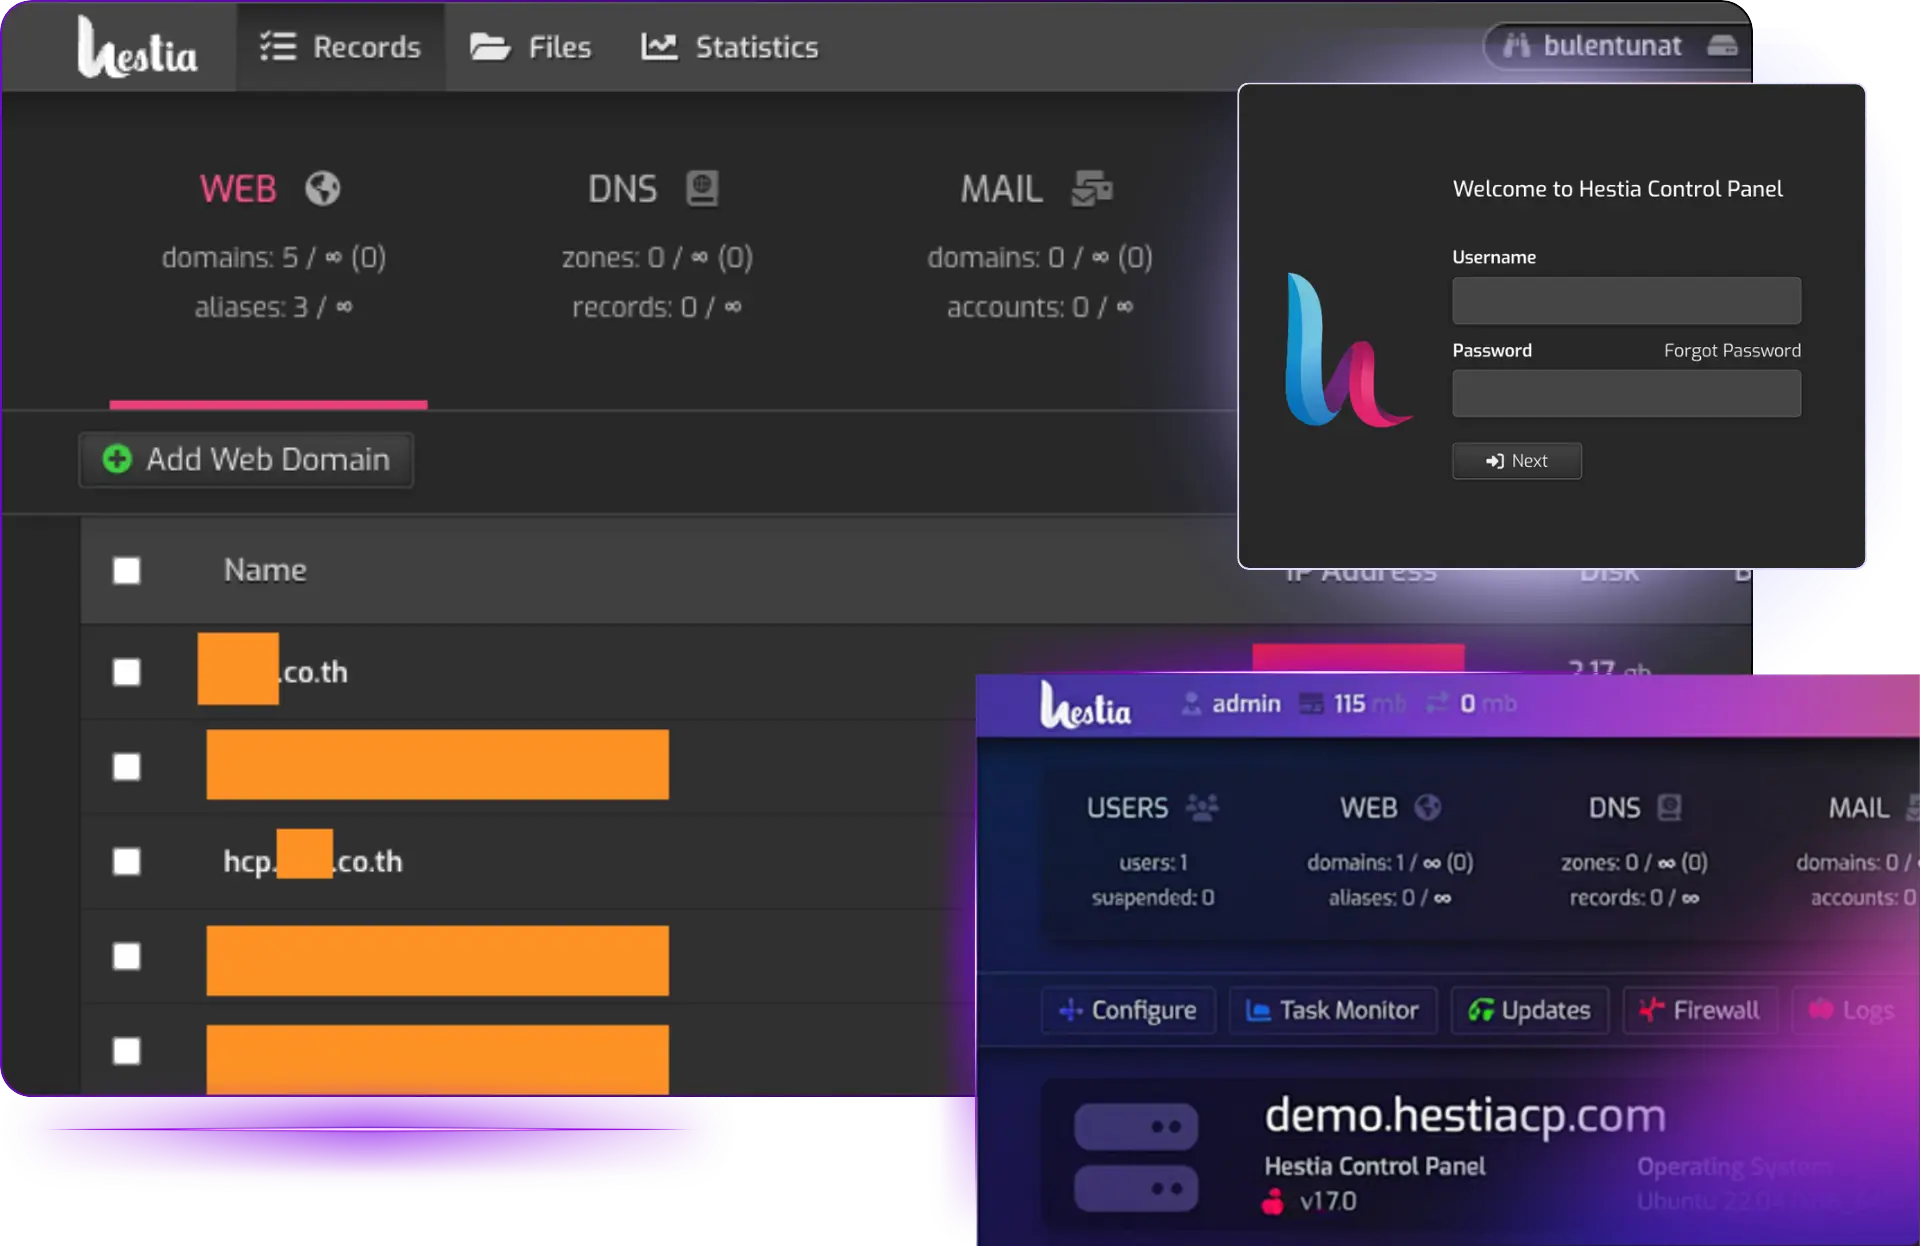Check the box in second domain row
The image size is (1920, 1246).
pos(127,767)
